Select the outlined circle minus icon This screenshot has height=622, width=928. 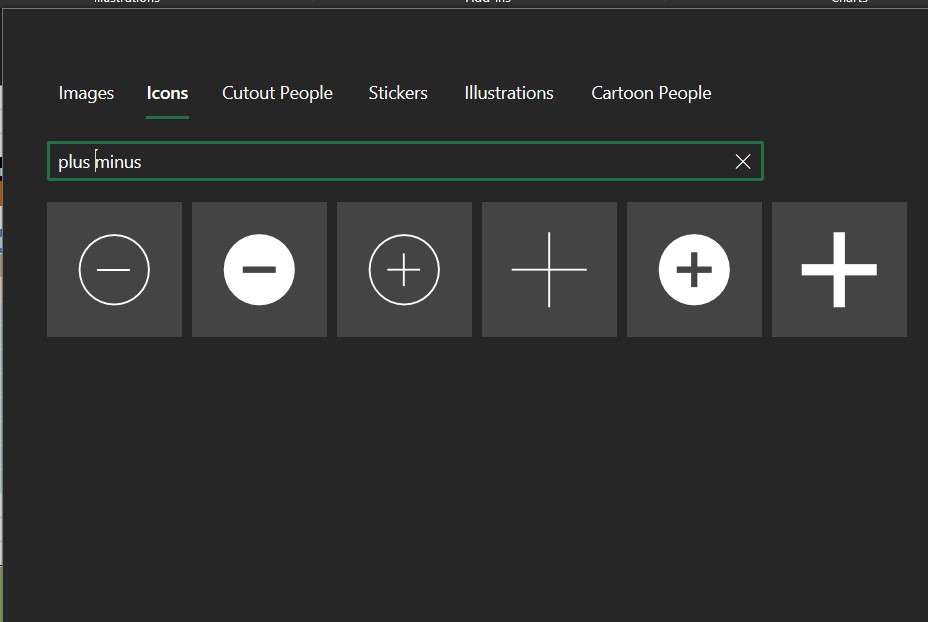tap(114, 269)
